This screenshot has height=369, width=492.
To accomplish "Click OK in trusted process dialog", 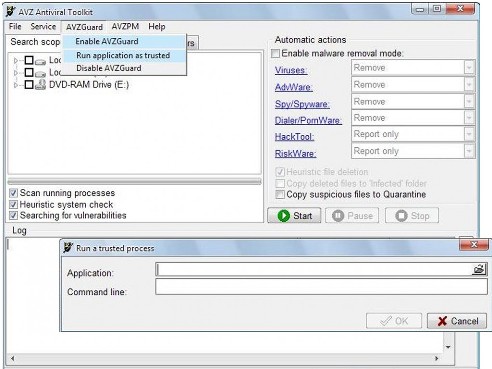I will [x=394, y=321].
